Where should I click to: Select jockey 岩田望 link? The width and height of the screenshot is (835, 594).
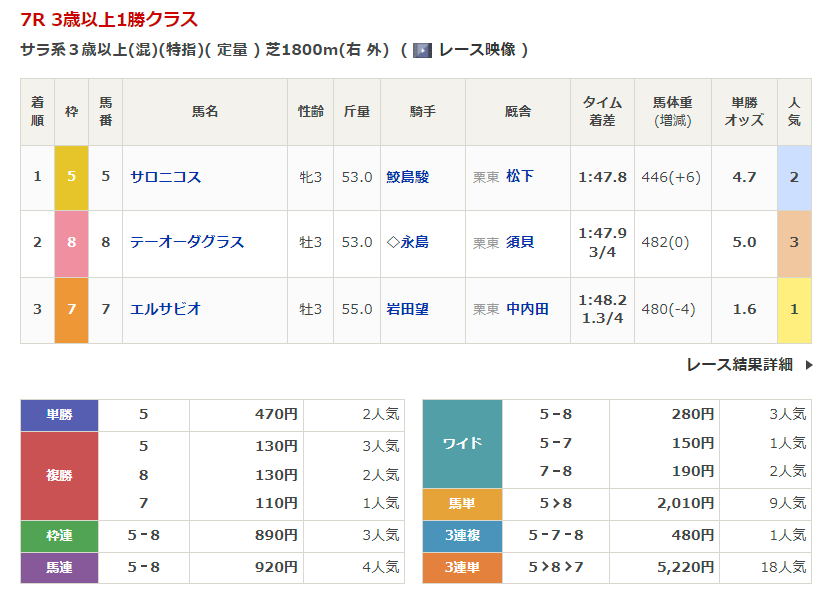407,309
